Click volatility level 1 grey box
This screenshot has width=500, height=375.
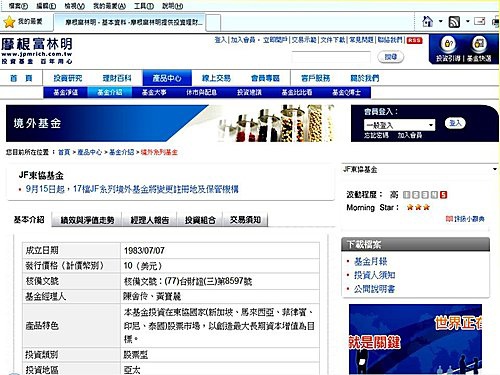tap(407, 194)
